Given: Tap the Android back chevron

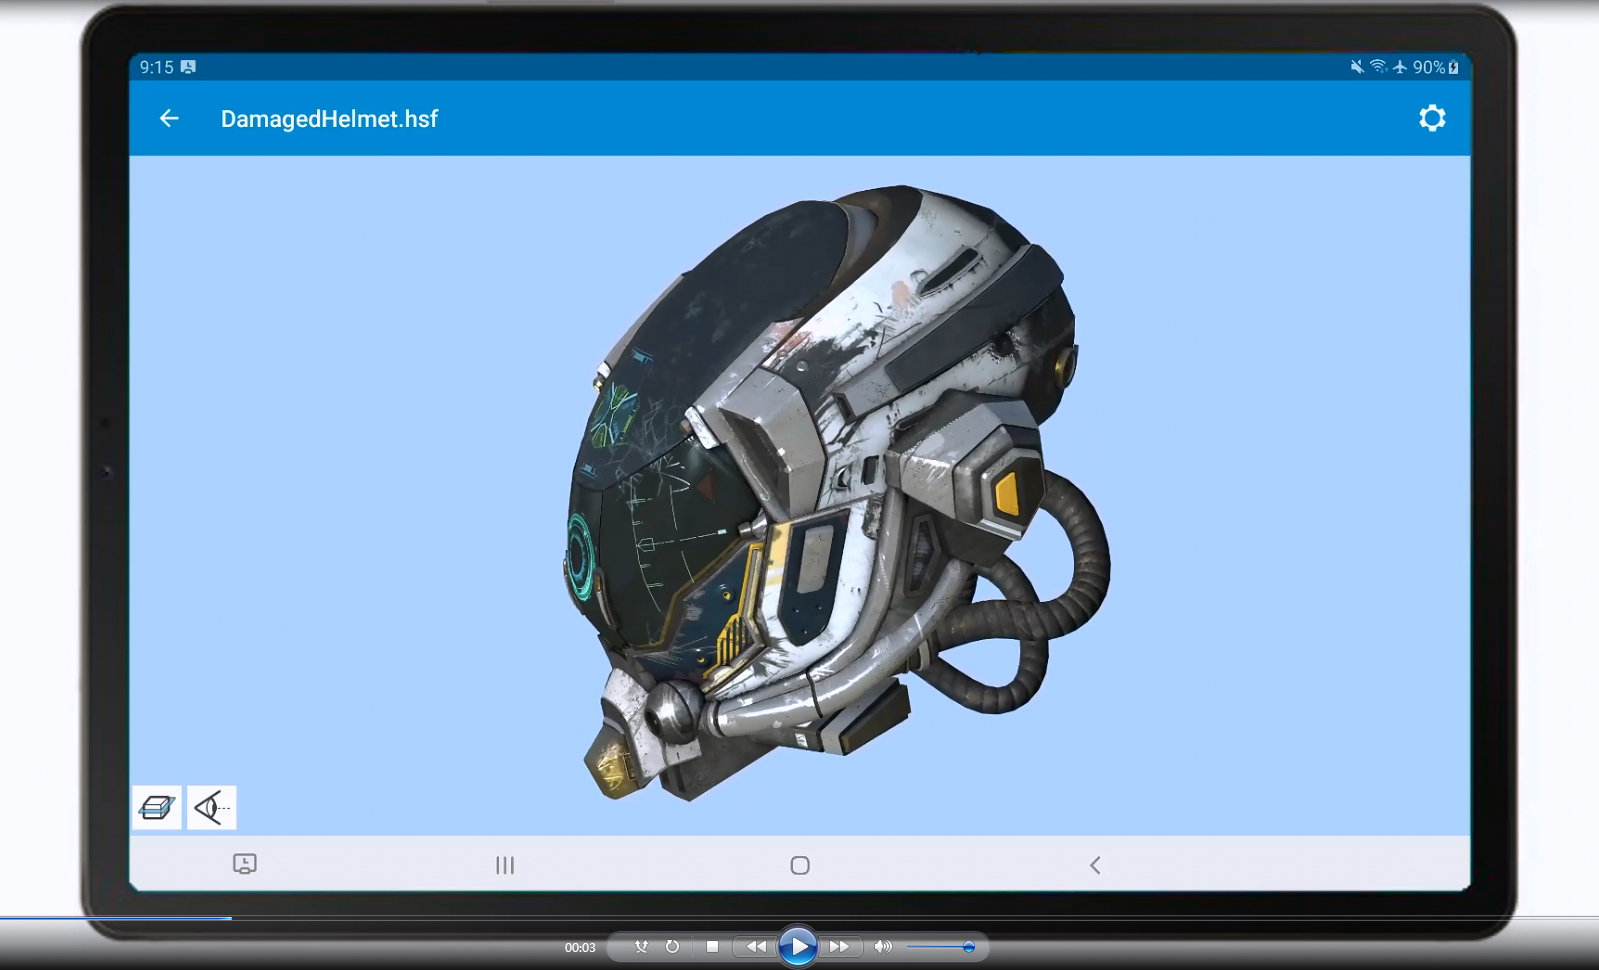Looking at the screenshot, I should pyautogui.click(x=1095, y=865).
